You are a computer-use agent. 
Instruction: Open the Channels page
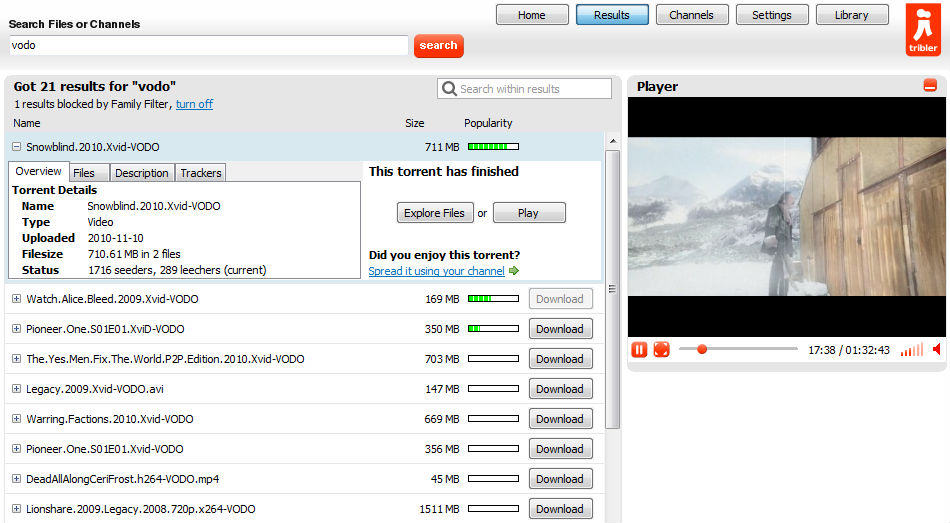(x=691, y=15)
